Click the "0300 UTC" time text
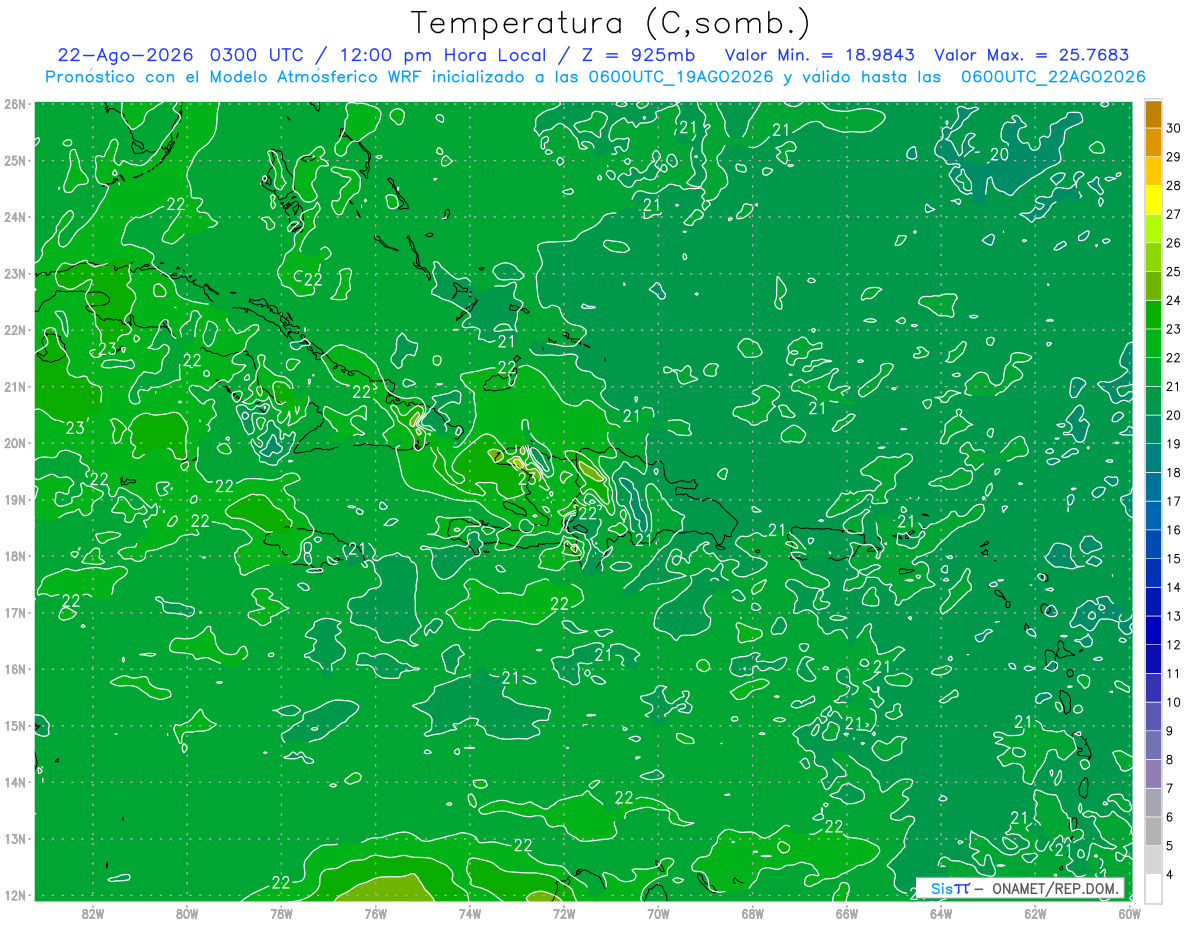 click(x=259, y=55)
